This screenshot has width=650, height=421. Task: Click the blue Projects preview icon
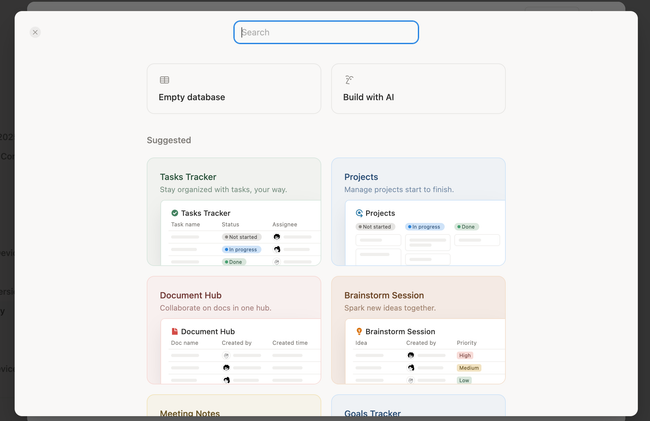tap(359, 213)
